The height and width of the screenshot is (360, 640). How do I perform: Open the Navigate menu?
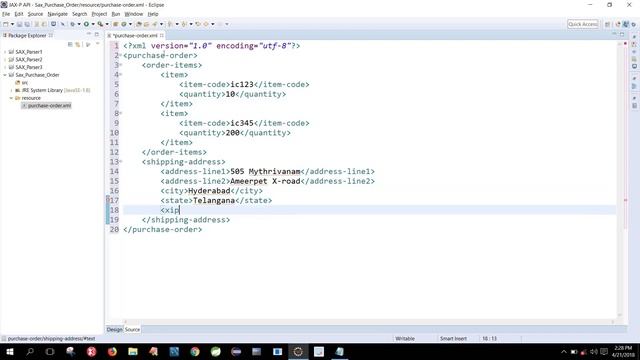(58, 14)
